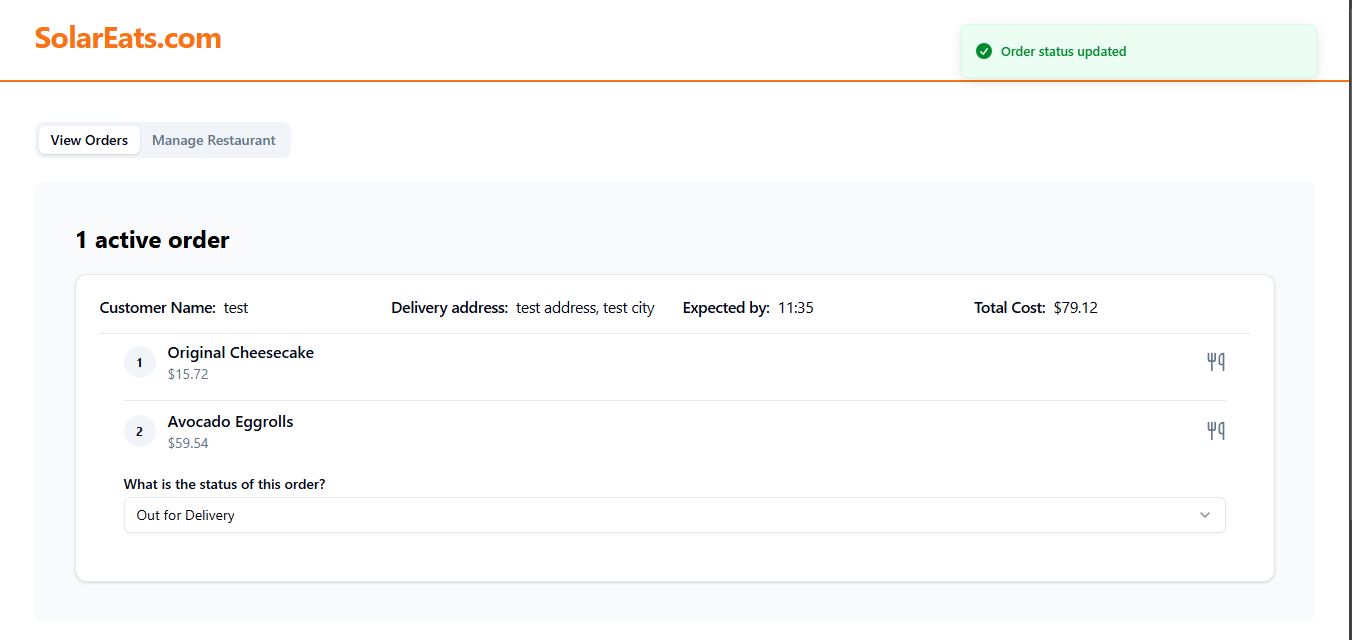
Task: Click the utensils icon for Original Cheesecake
Action: 1216,362
